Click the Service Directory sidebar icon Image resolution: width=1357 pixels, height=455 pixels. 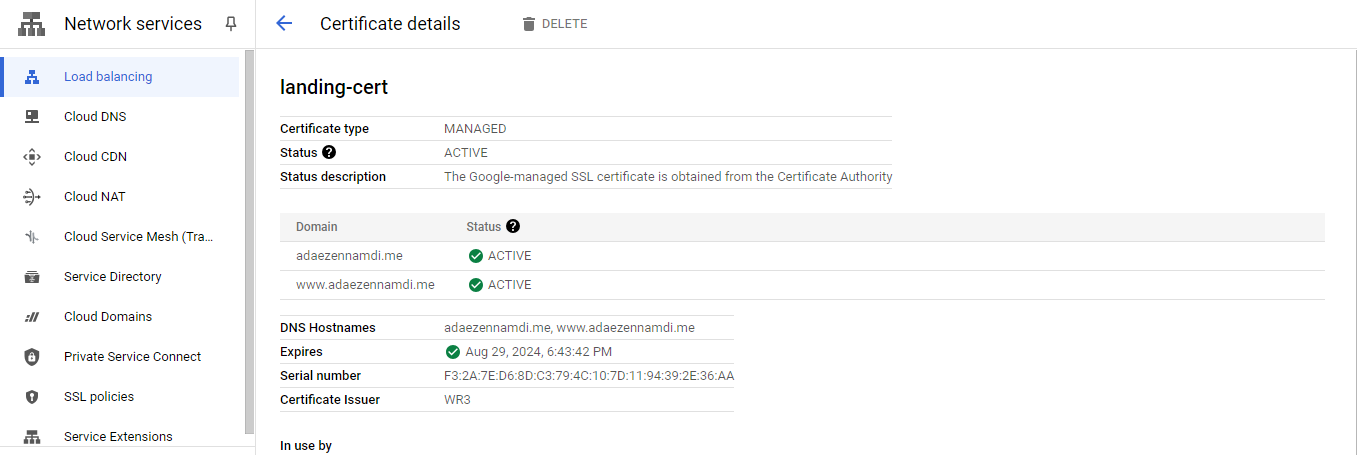click(x=32, y=277)
